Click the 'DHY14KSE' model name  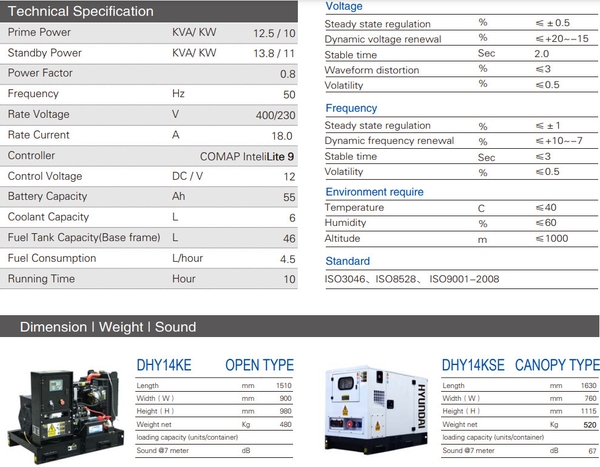coord(473,365)
